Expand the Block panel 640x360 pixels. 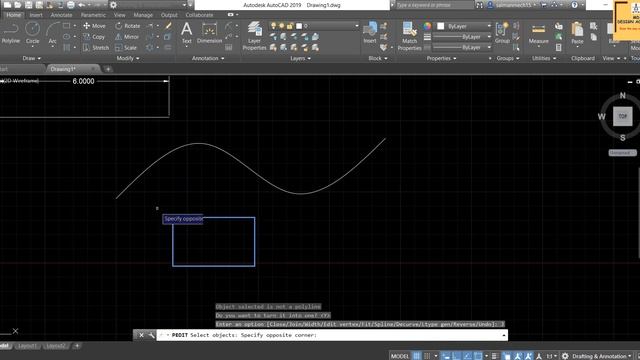(x=378, y=58)
